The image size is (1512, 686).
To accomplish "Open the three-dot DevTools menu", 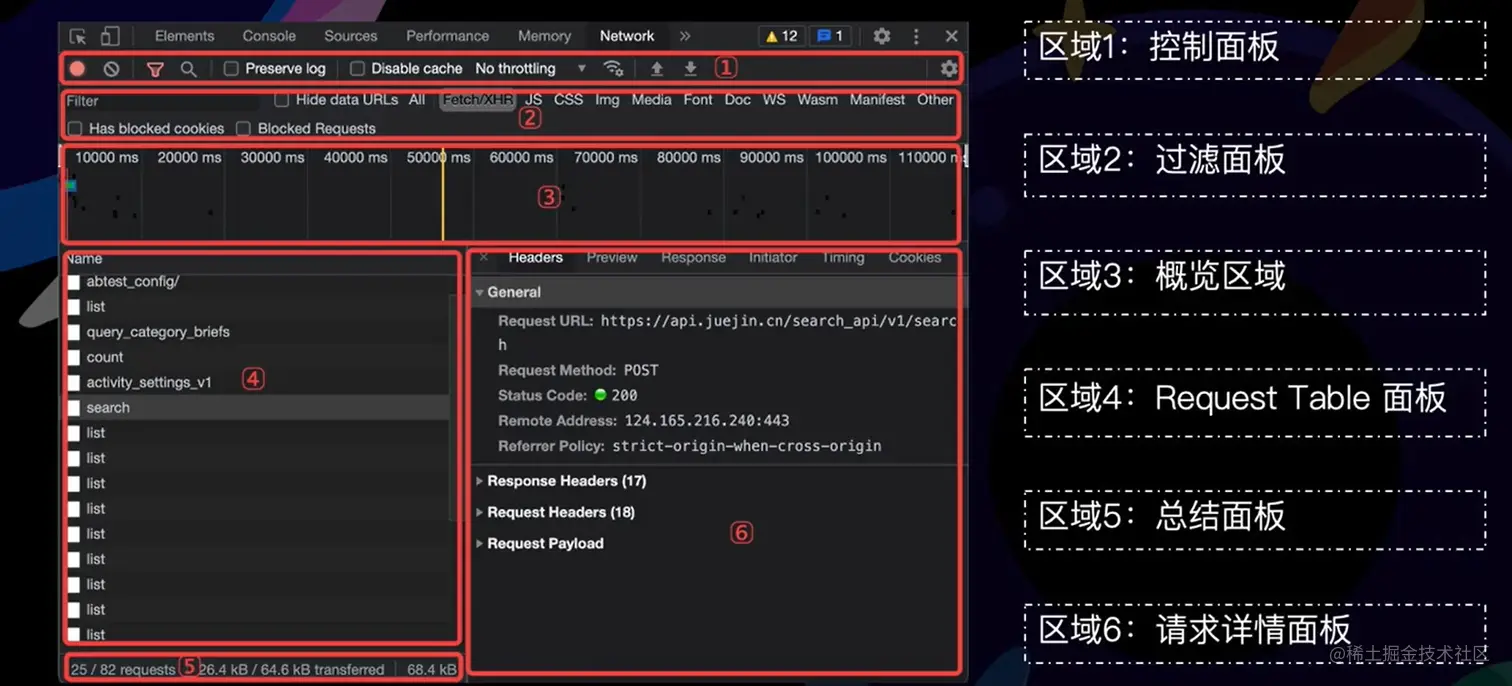I will (x=916, y=36).
